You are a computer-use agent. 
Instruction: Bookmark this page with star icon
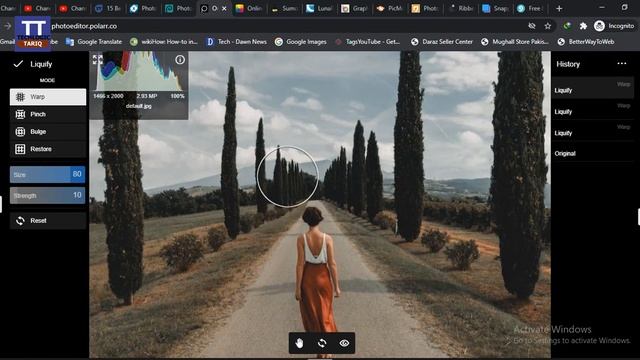pos(548,26)
